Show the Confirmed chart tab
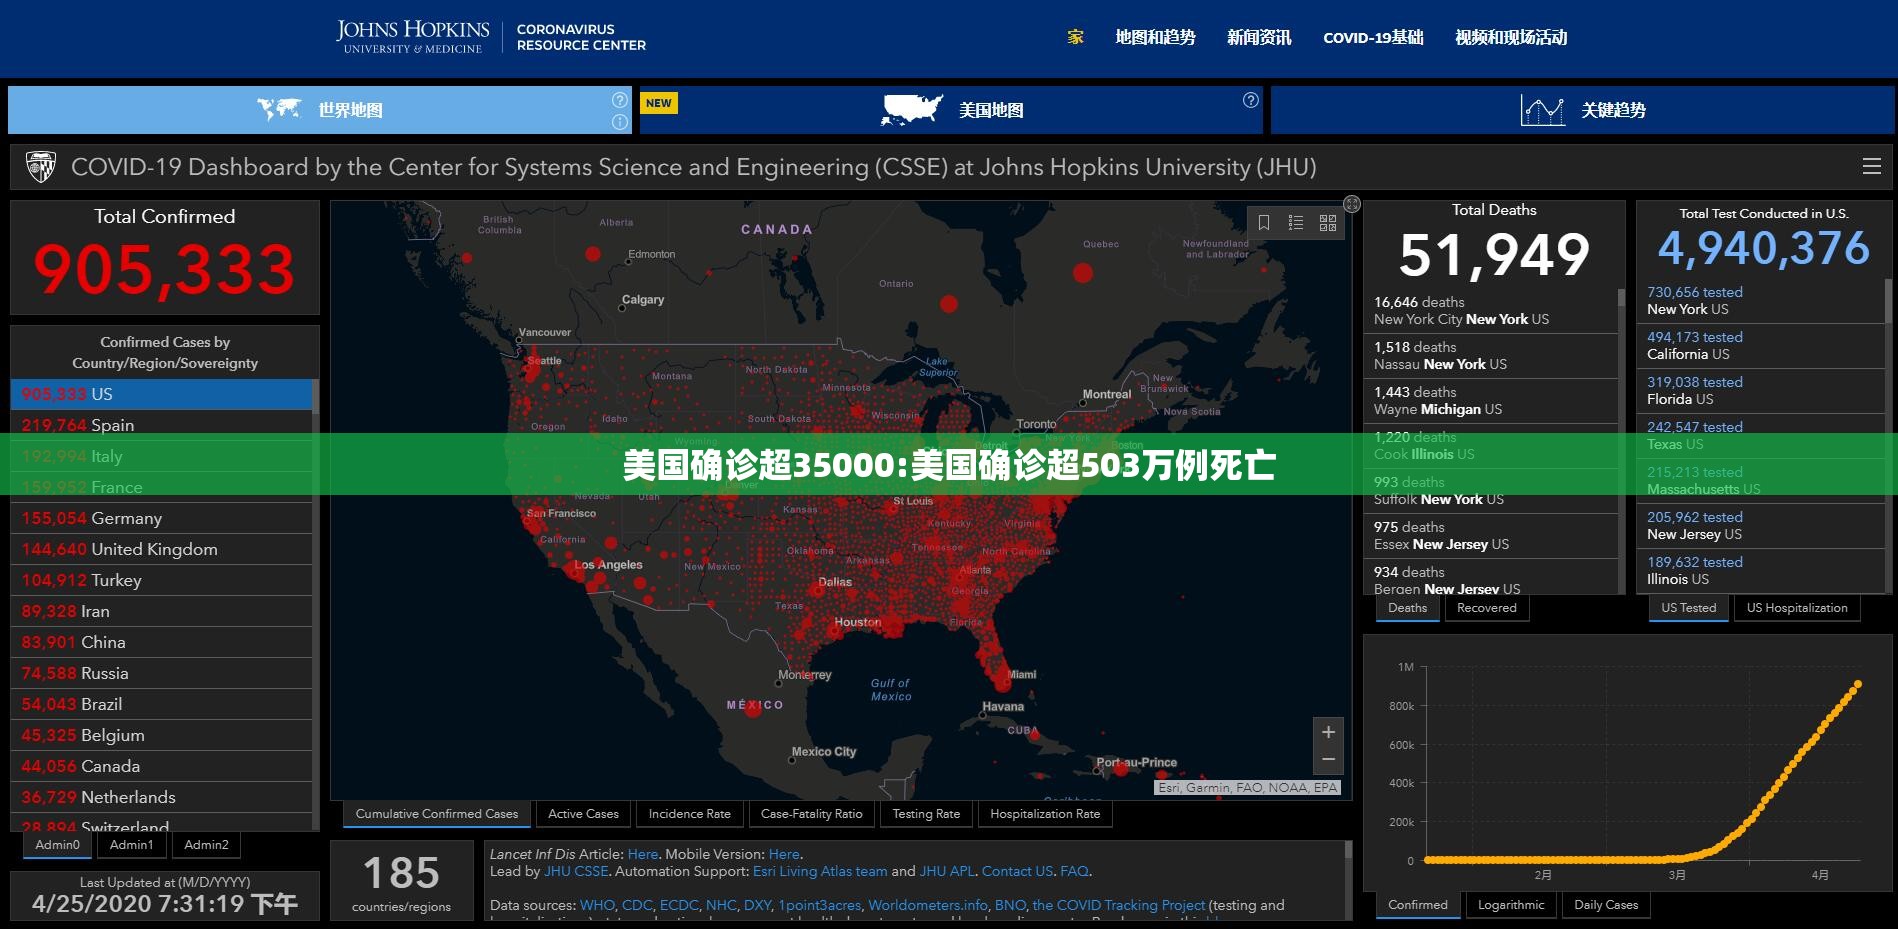1898x929 pixels. tap(1417, 905)
